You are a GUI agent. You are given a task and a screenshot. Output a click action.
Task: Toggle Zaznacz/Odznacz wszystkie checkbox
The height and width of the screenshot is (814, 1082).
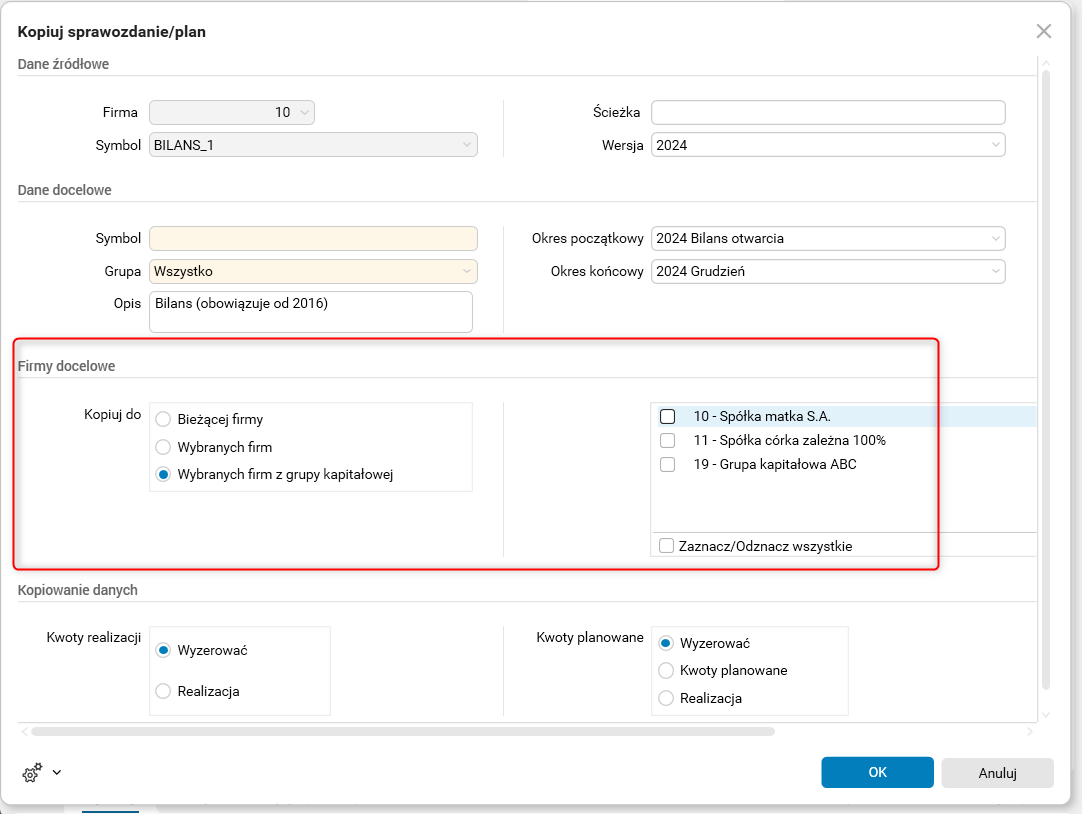click(x=667, y=546)
